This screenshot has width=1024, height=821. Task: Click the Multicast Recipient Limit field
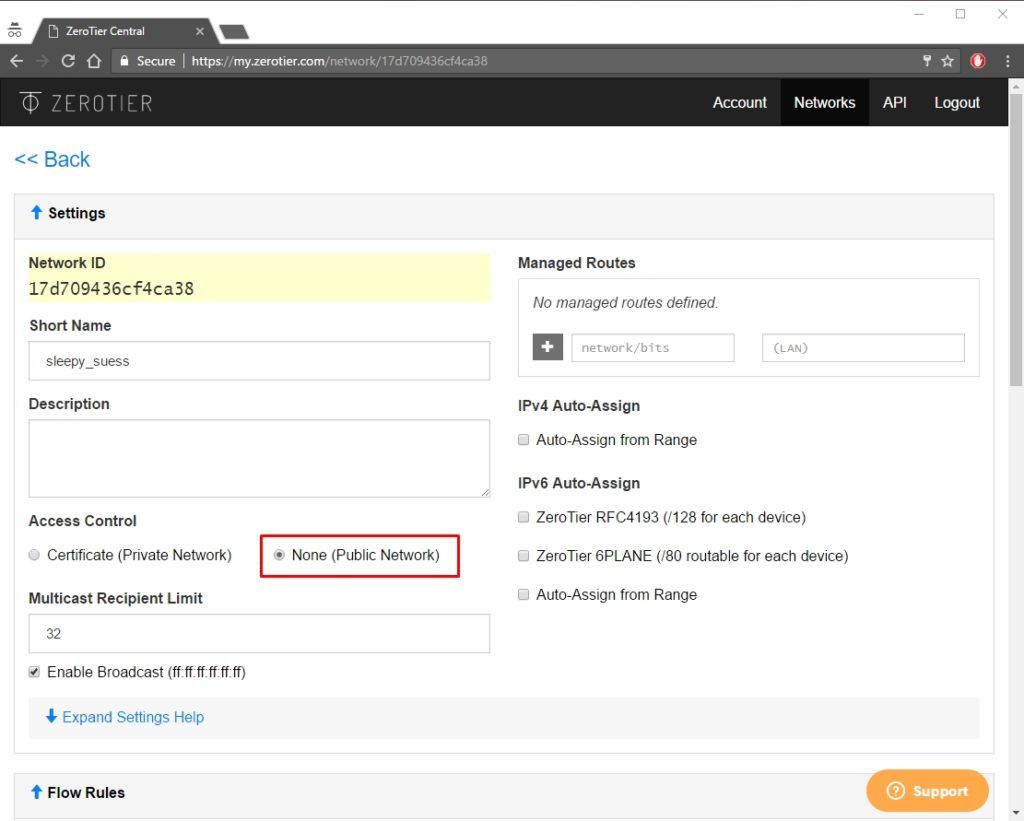coord(259,633)
